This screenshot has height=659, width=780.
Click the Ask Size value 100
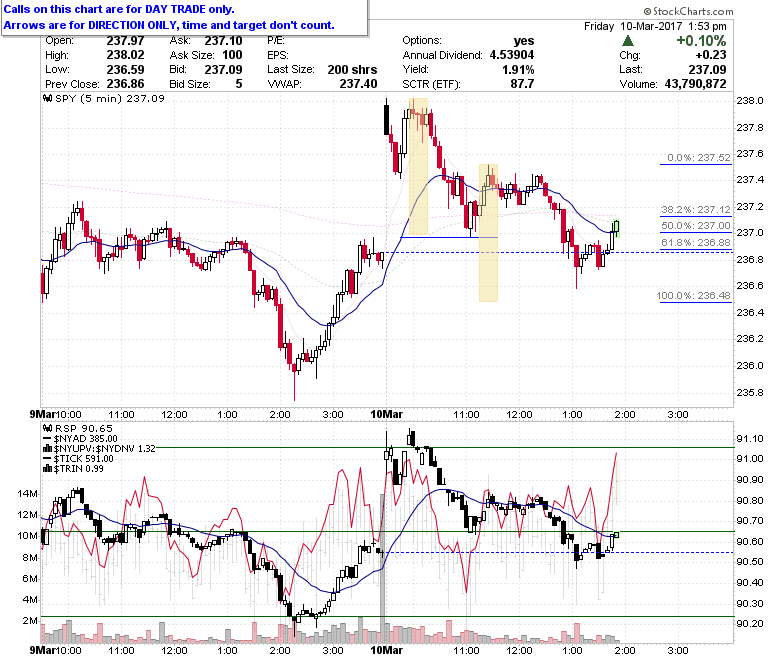click(x=232, y=55)
